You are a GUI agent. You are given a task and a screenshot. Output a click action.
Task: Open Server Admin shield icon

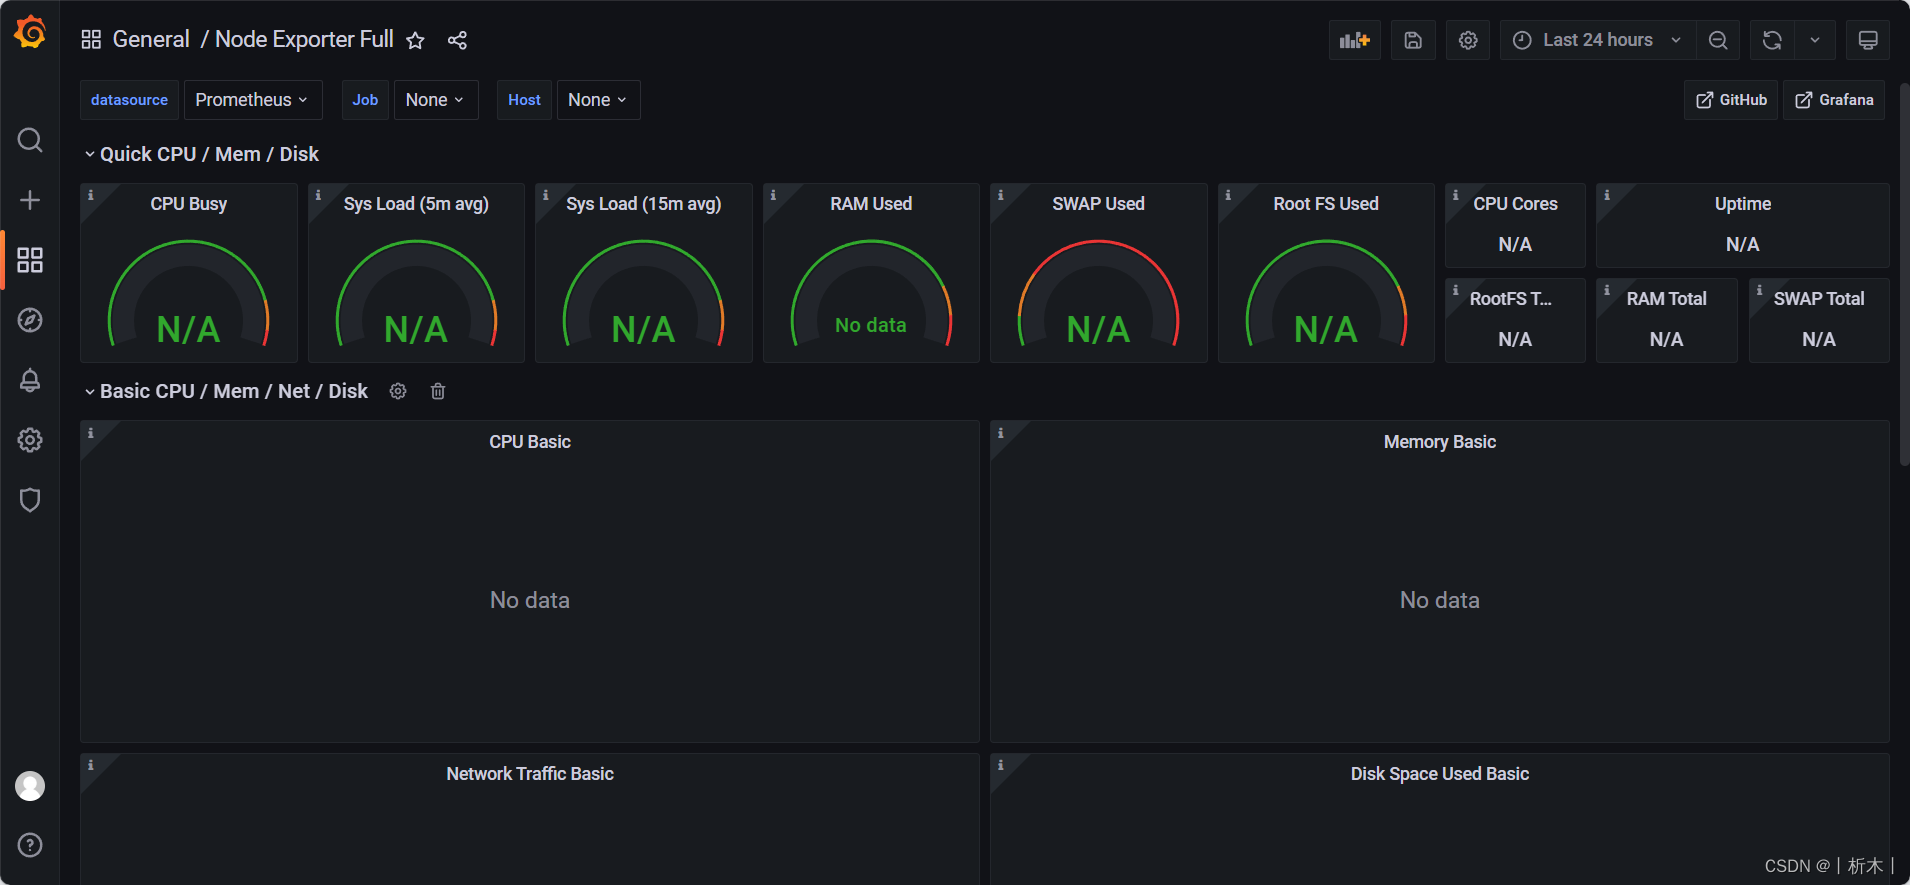[30, 500]
